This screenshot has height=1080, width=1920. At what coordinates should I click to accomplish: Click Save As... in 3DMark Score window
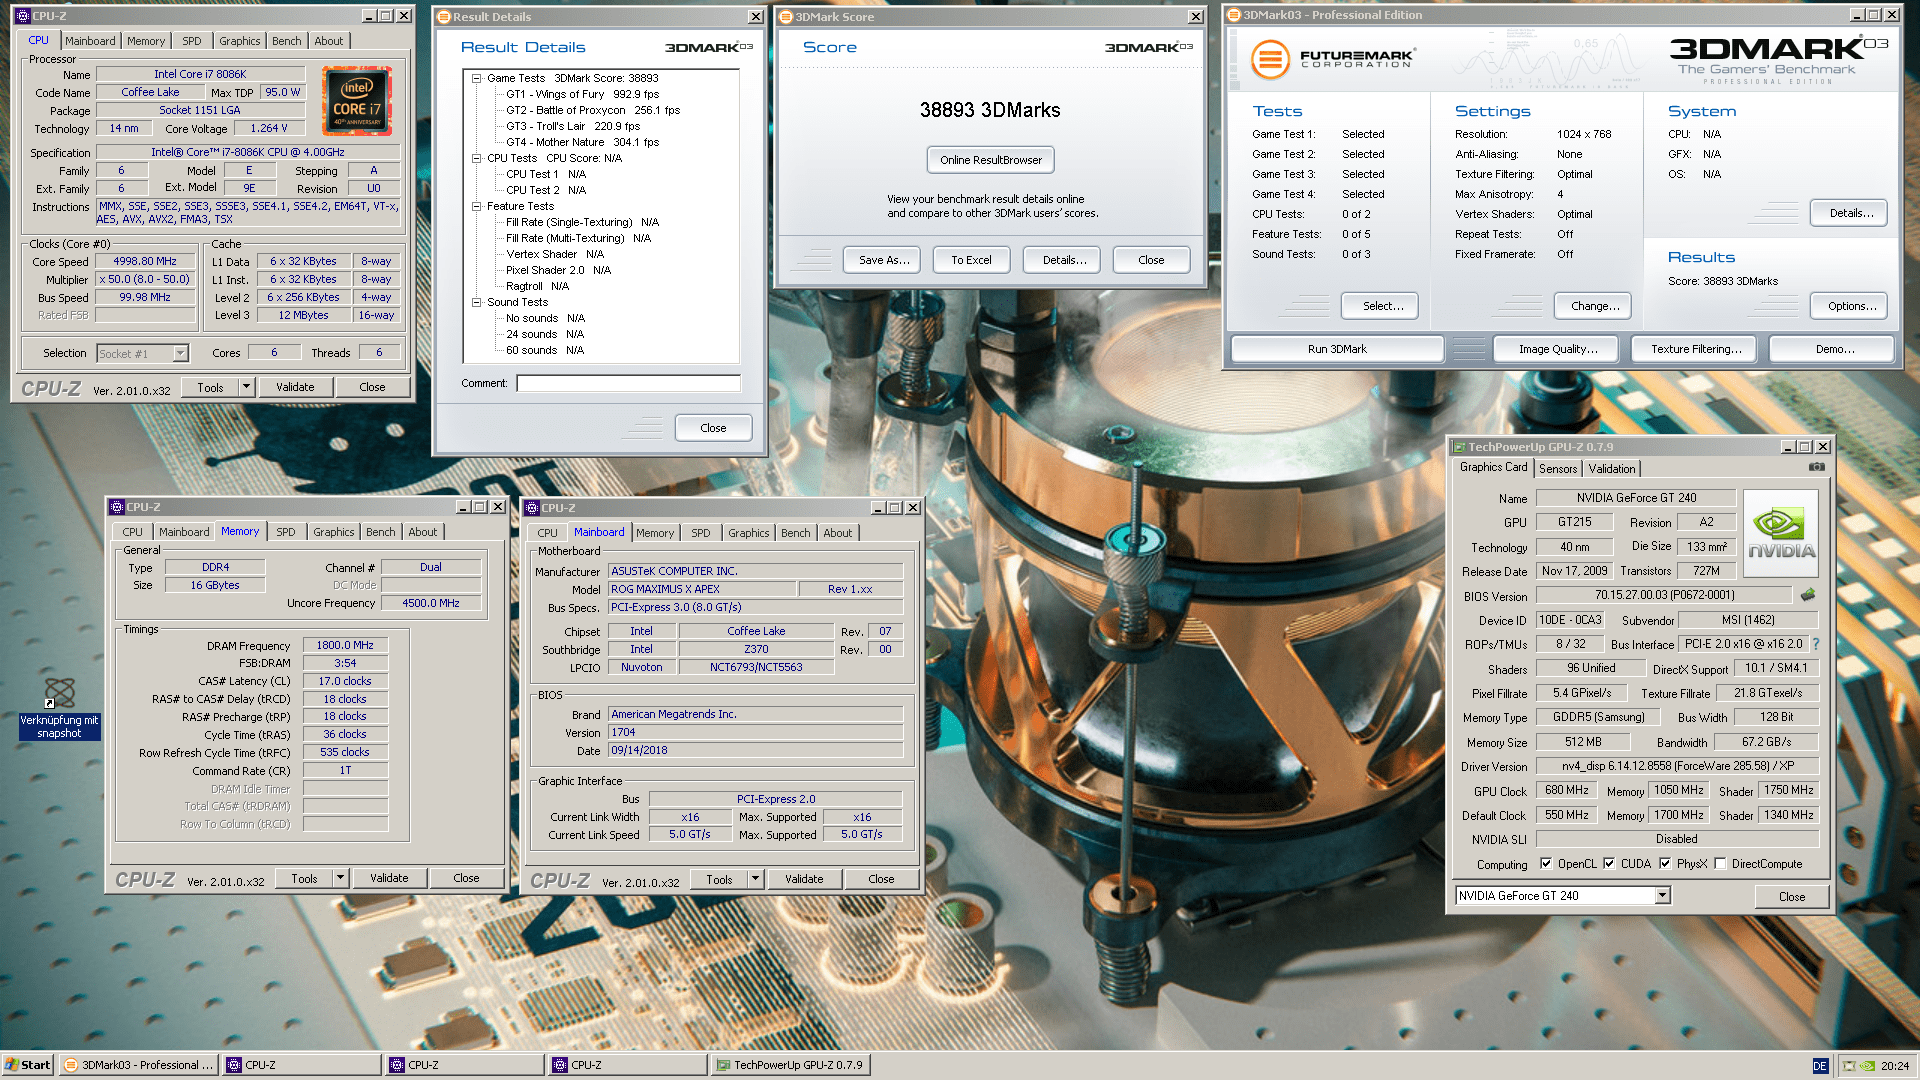point(884,260)
